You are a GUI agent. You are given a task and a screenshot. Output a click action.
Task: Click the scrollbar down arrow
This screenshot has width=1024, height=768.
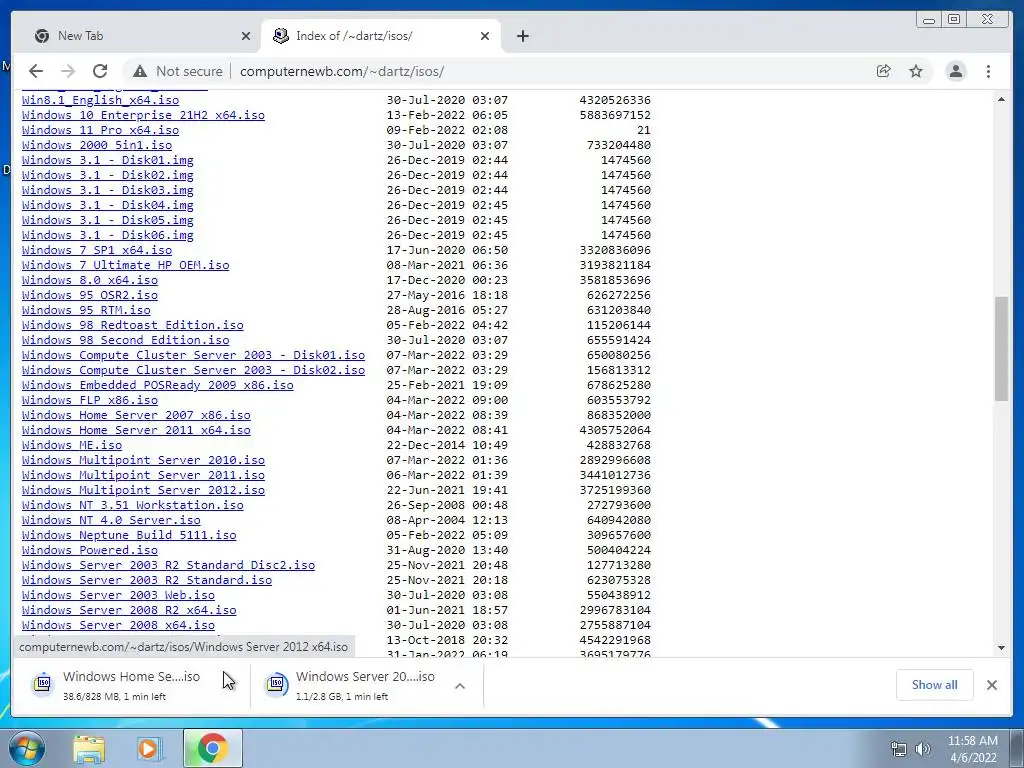click(1001, 648)
